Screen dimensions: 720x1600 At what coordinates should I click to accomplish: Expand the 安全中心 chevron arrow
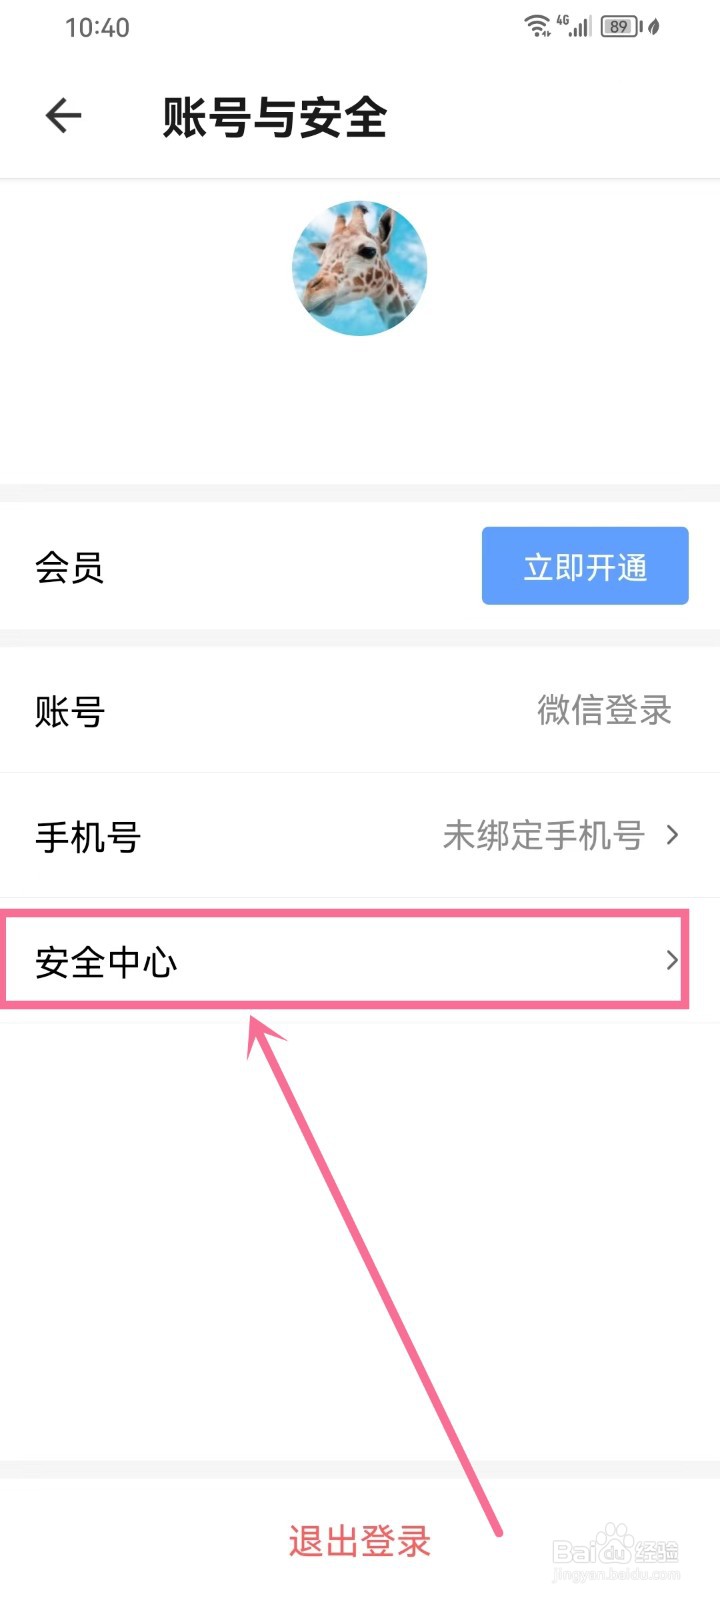tap(672, 960)
